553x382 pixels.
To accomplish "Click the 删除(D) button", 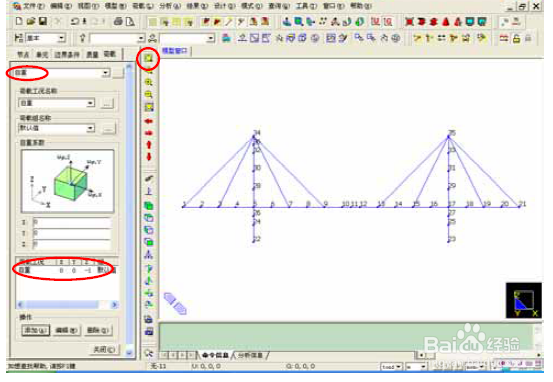I will [x=98, y=330].
